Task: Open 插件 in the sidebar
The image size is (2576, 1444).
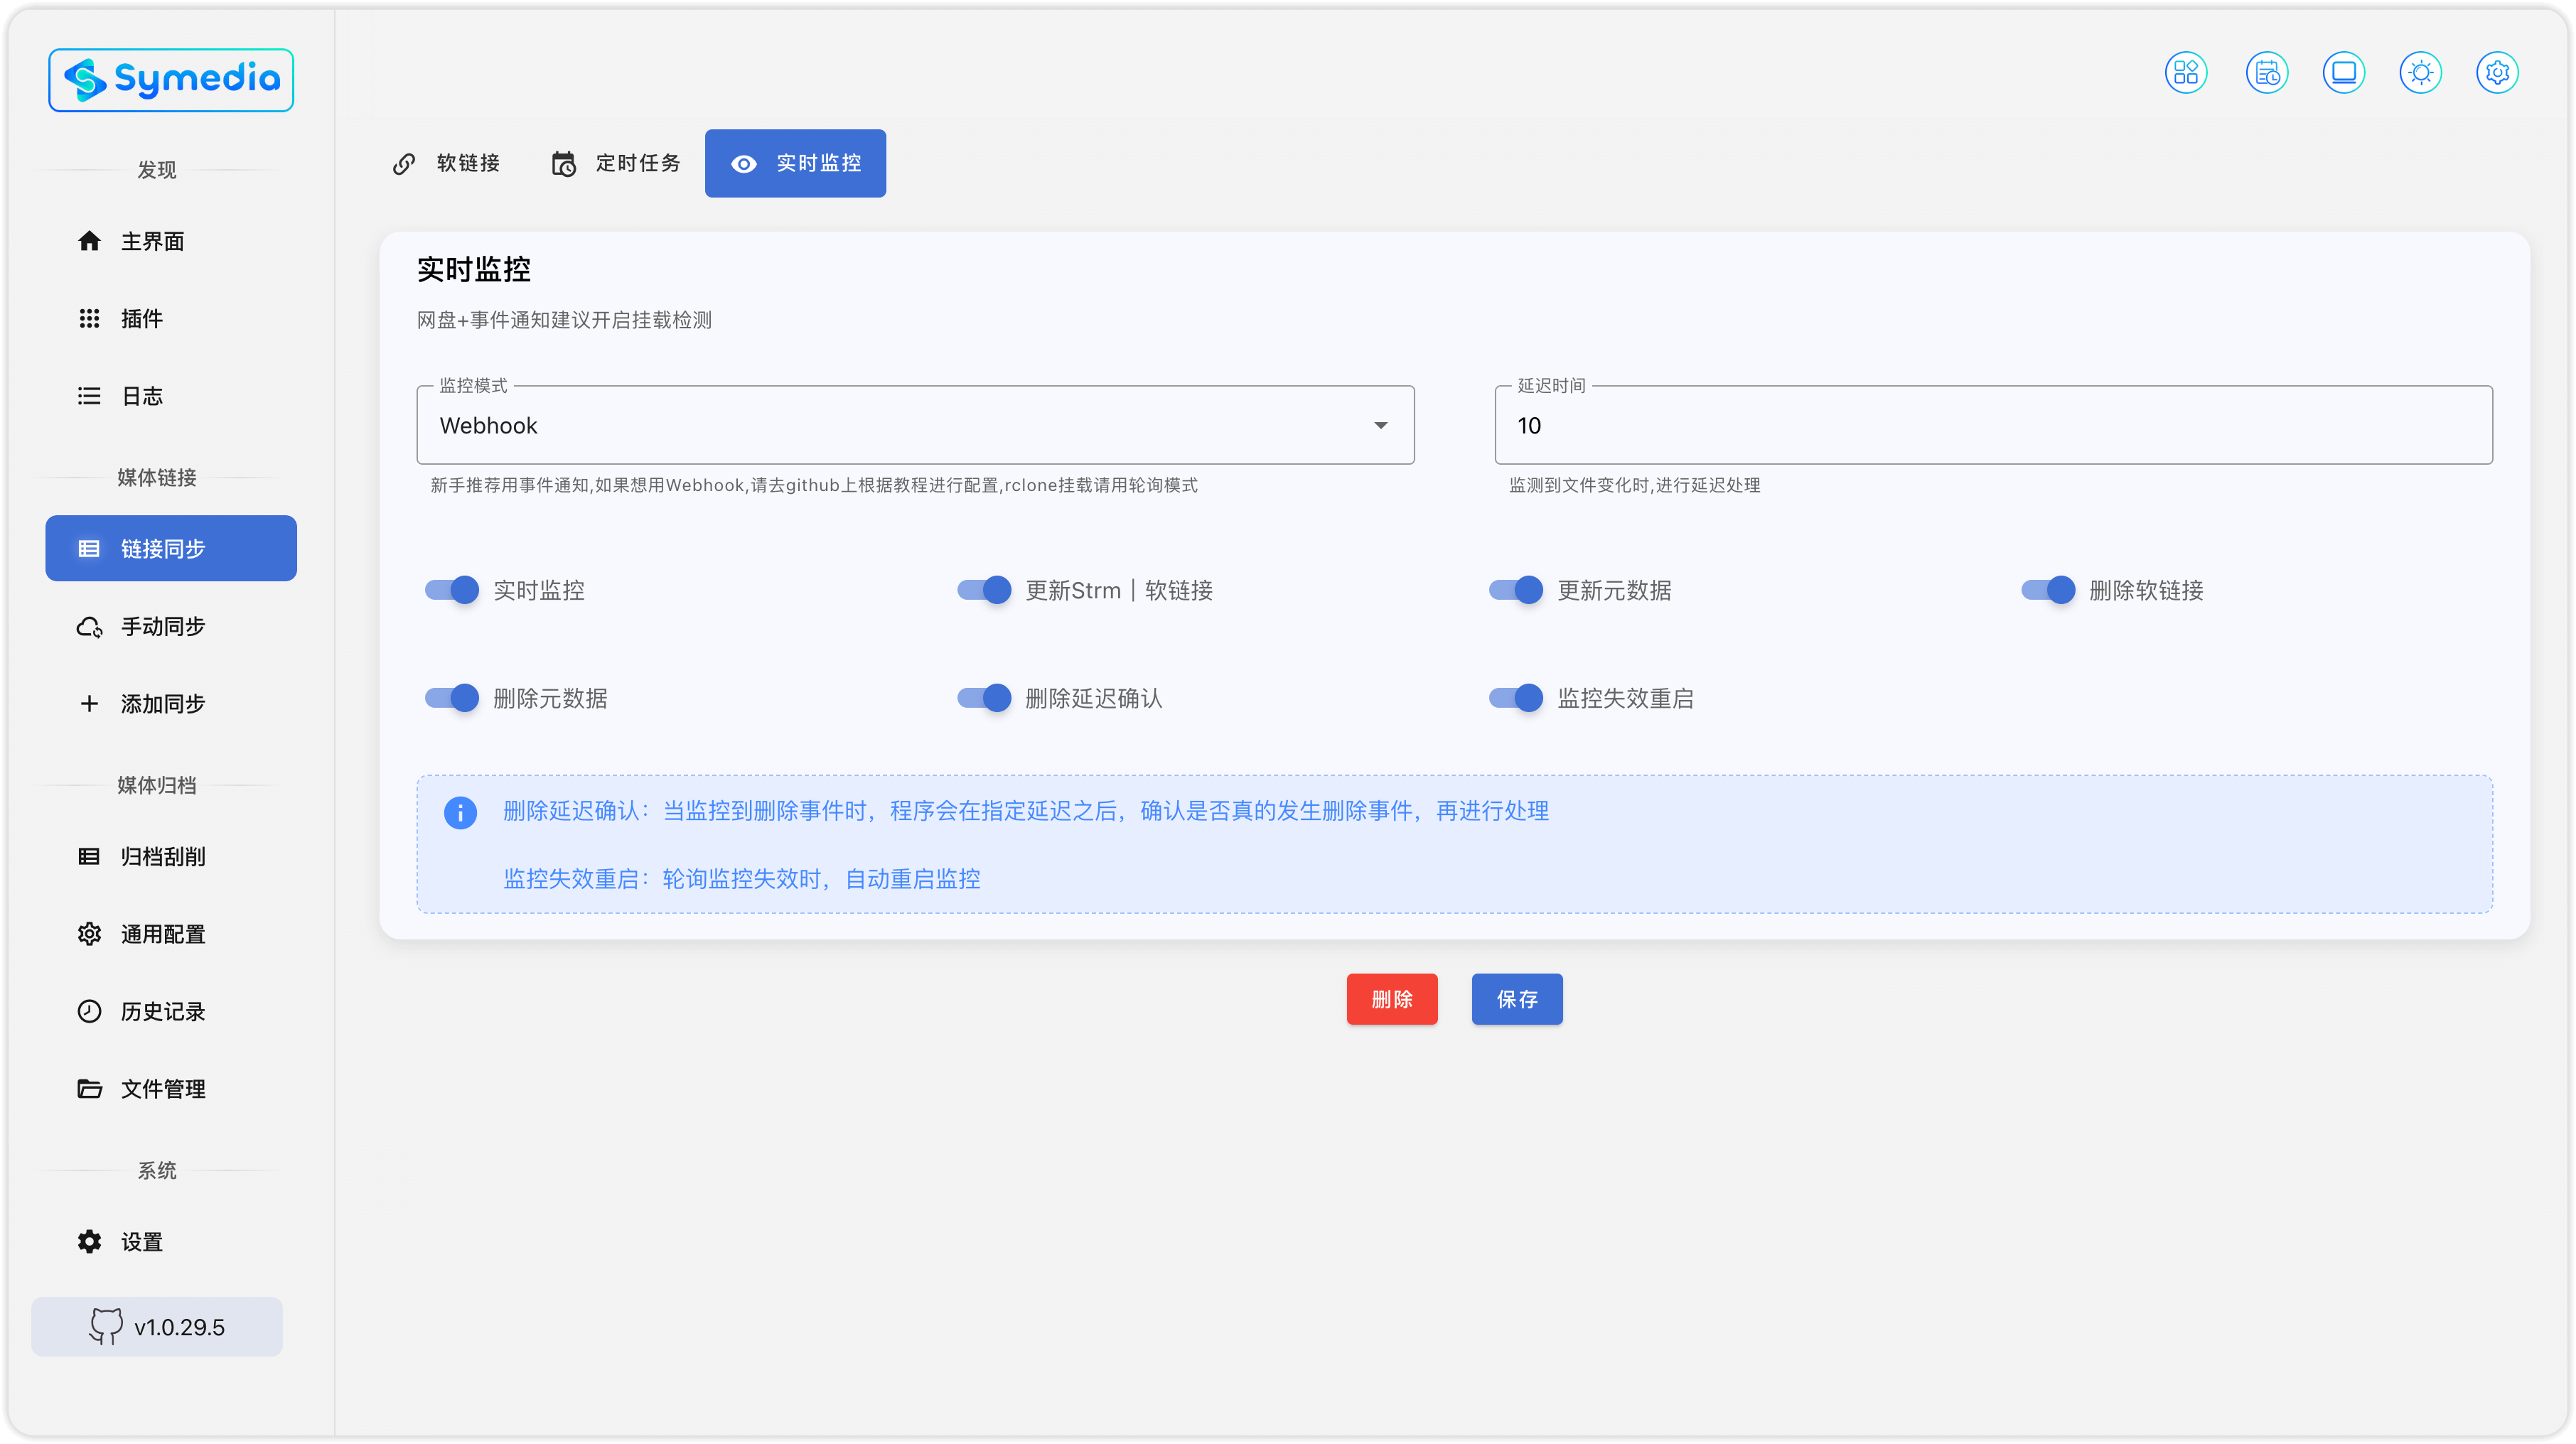Action: (171, 318)
